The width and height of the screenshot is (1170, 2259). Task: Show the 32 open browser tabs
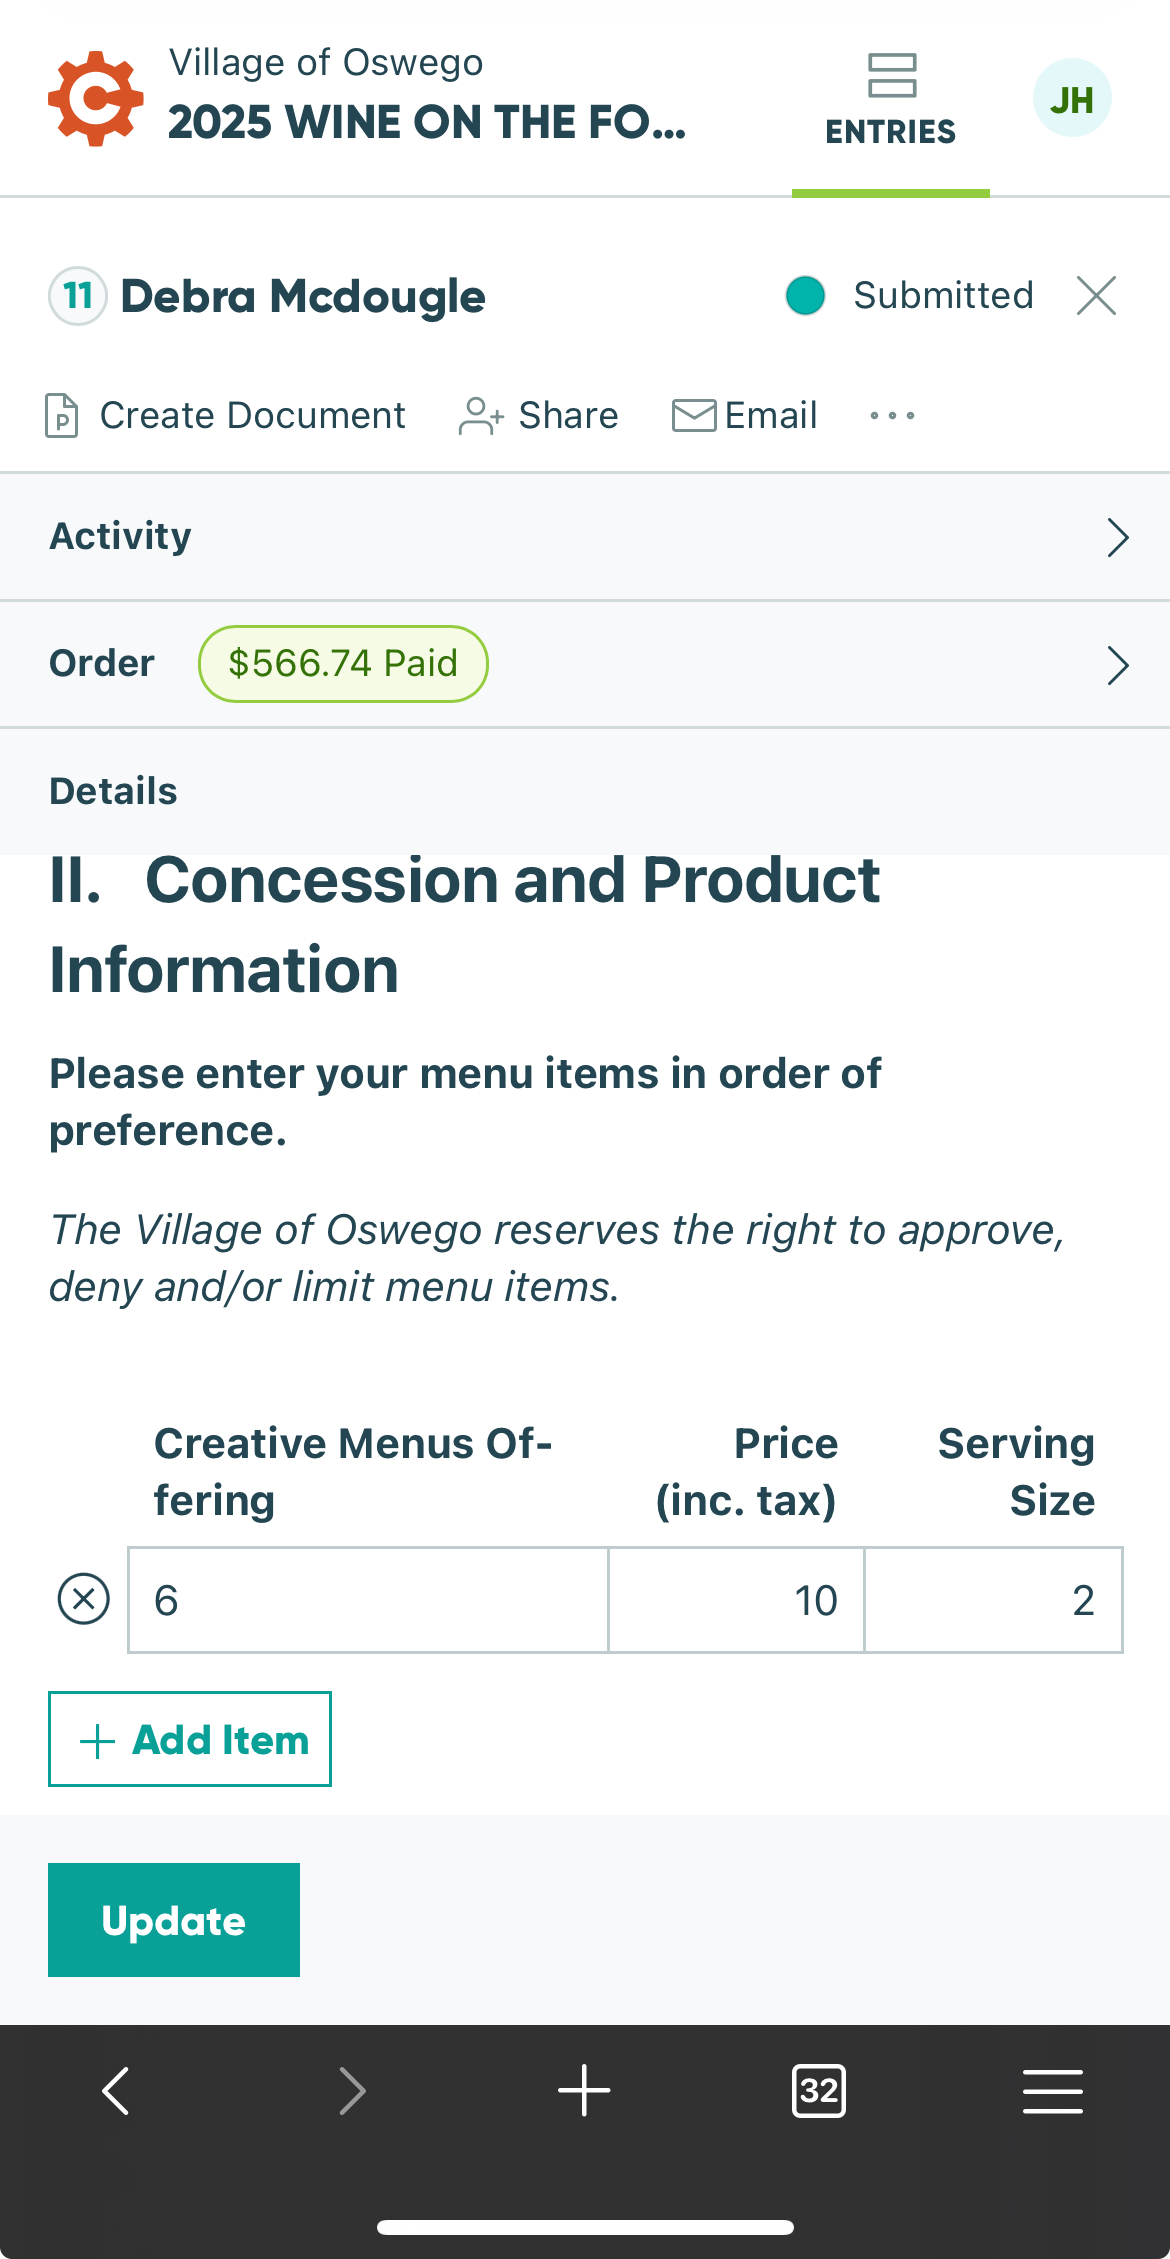coord(818,2091)
